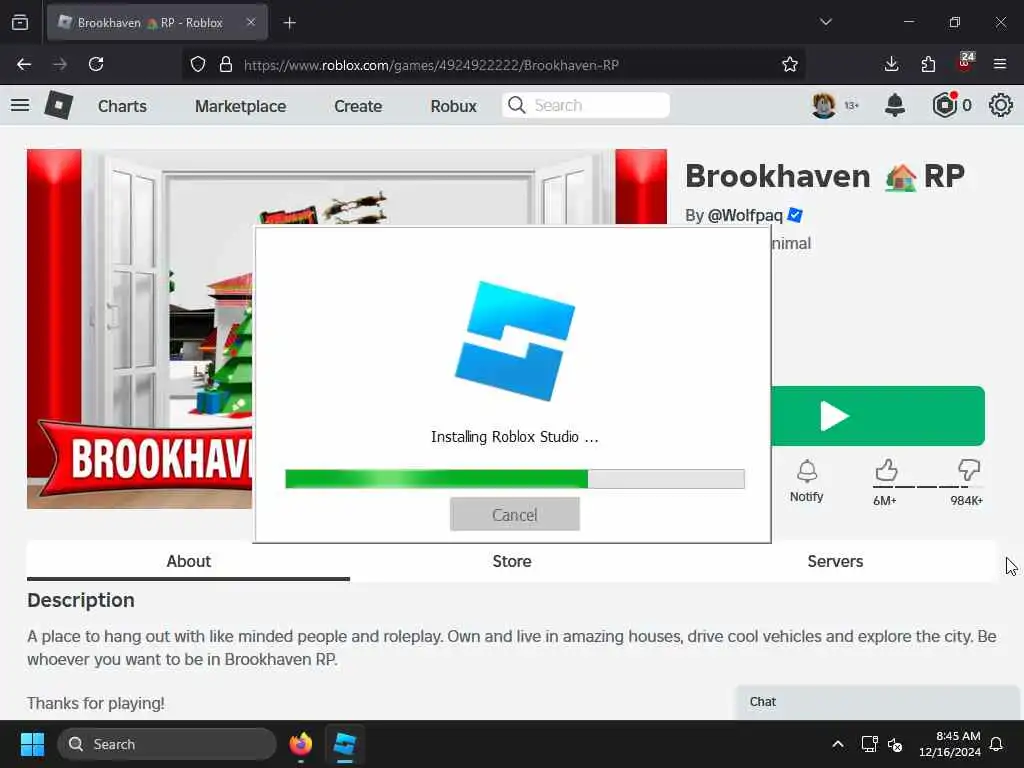The width and height of the screenshot is (1024, 768).
Task: Open the Robux page
Action: (x=453, y=106)
